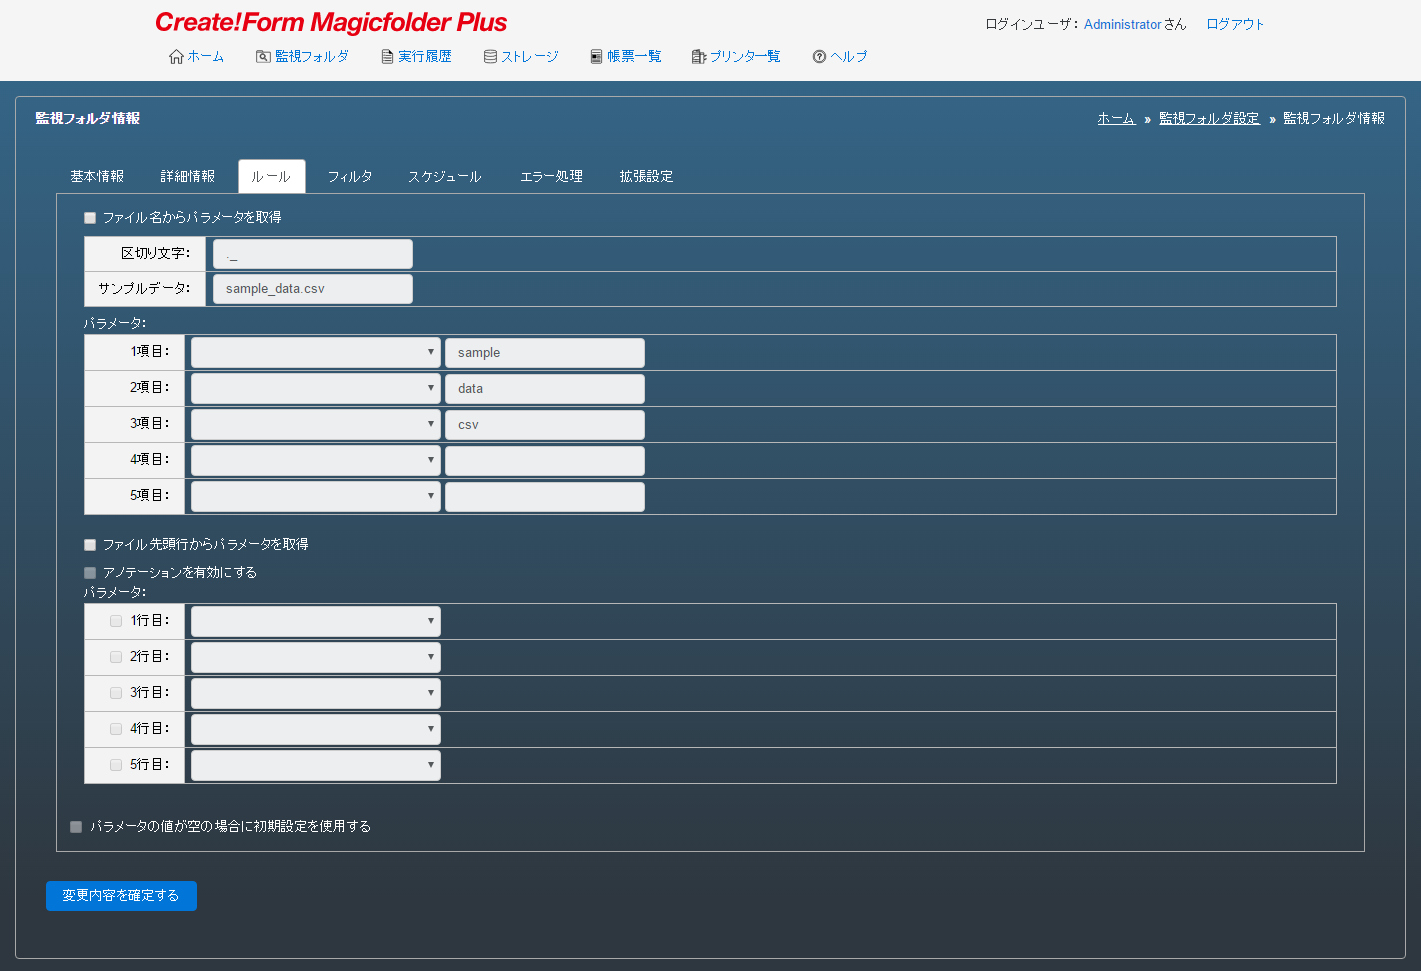The width and height of the screenshot is (1421, 971).
Task: Click the 1項目 field showing sample
Action: pos(545,353)
